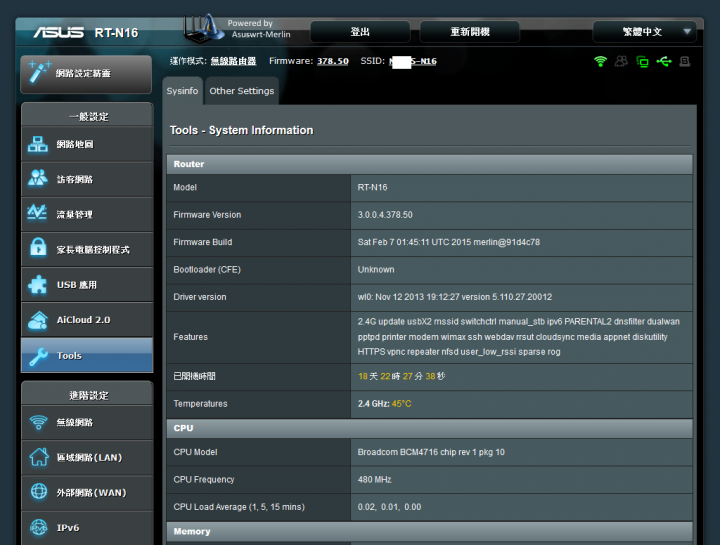
Task: Click the CPU load average values
Action: pyautogui.click(x=389, y=507)
